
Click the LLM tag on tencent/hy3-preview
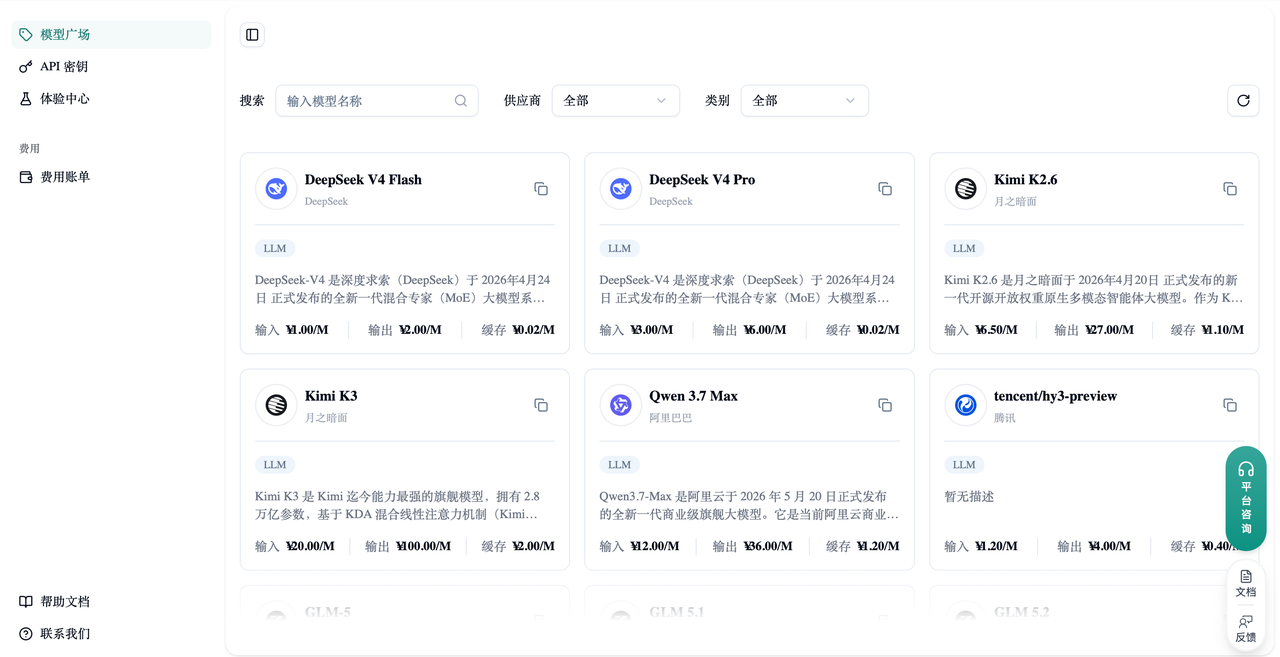[x=964, y=464]
